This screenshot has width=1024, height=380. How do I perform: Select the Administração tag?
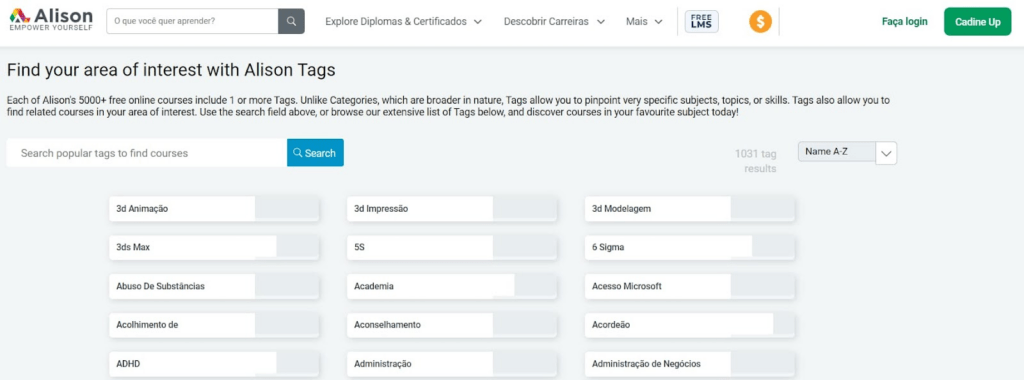pyautogui.click(x=452, y=364)
